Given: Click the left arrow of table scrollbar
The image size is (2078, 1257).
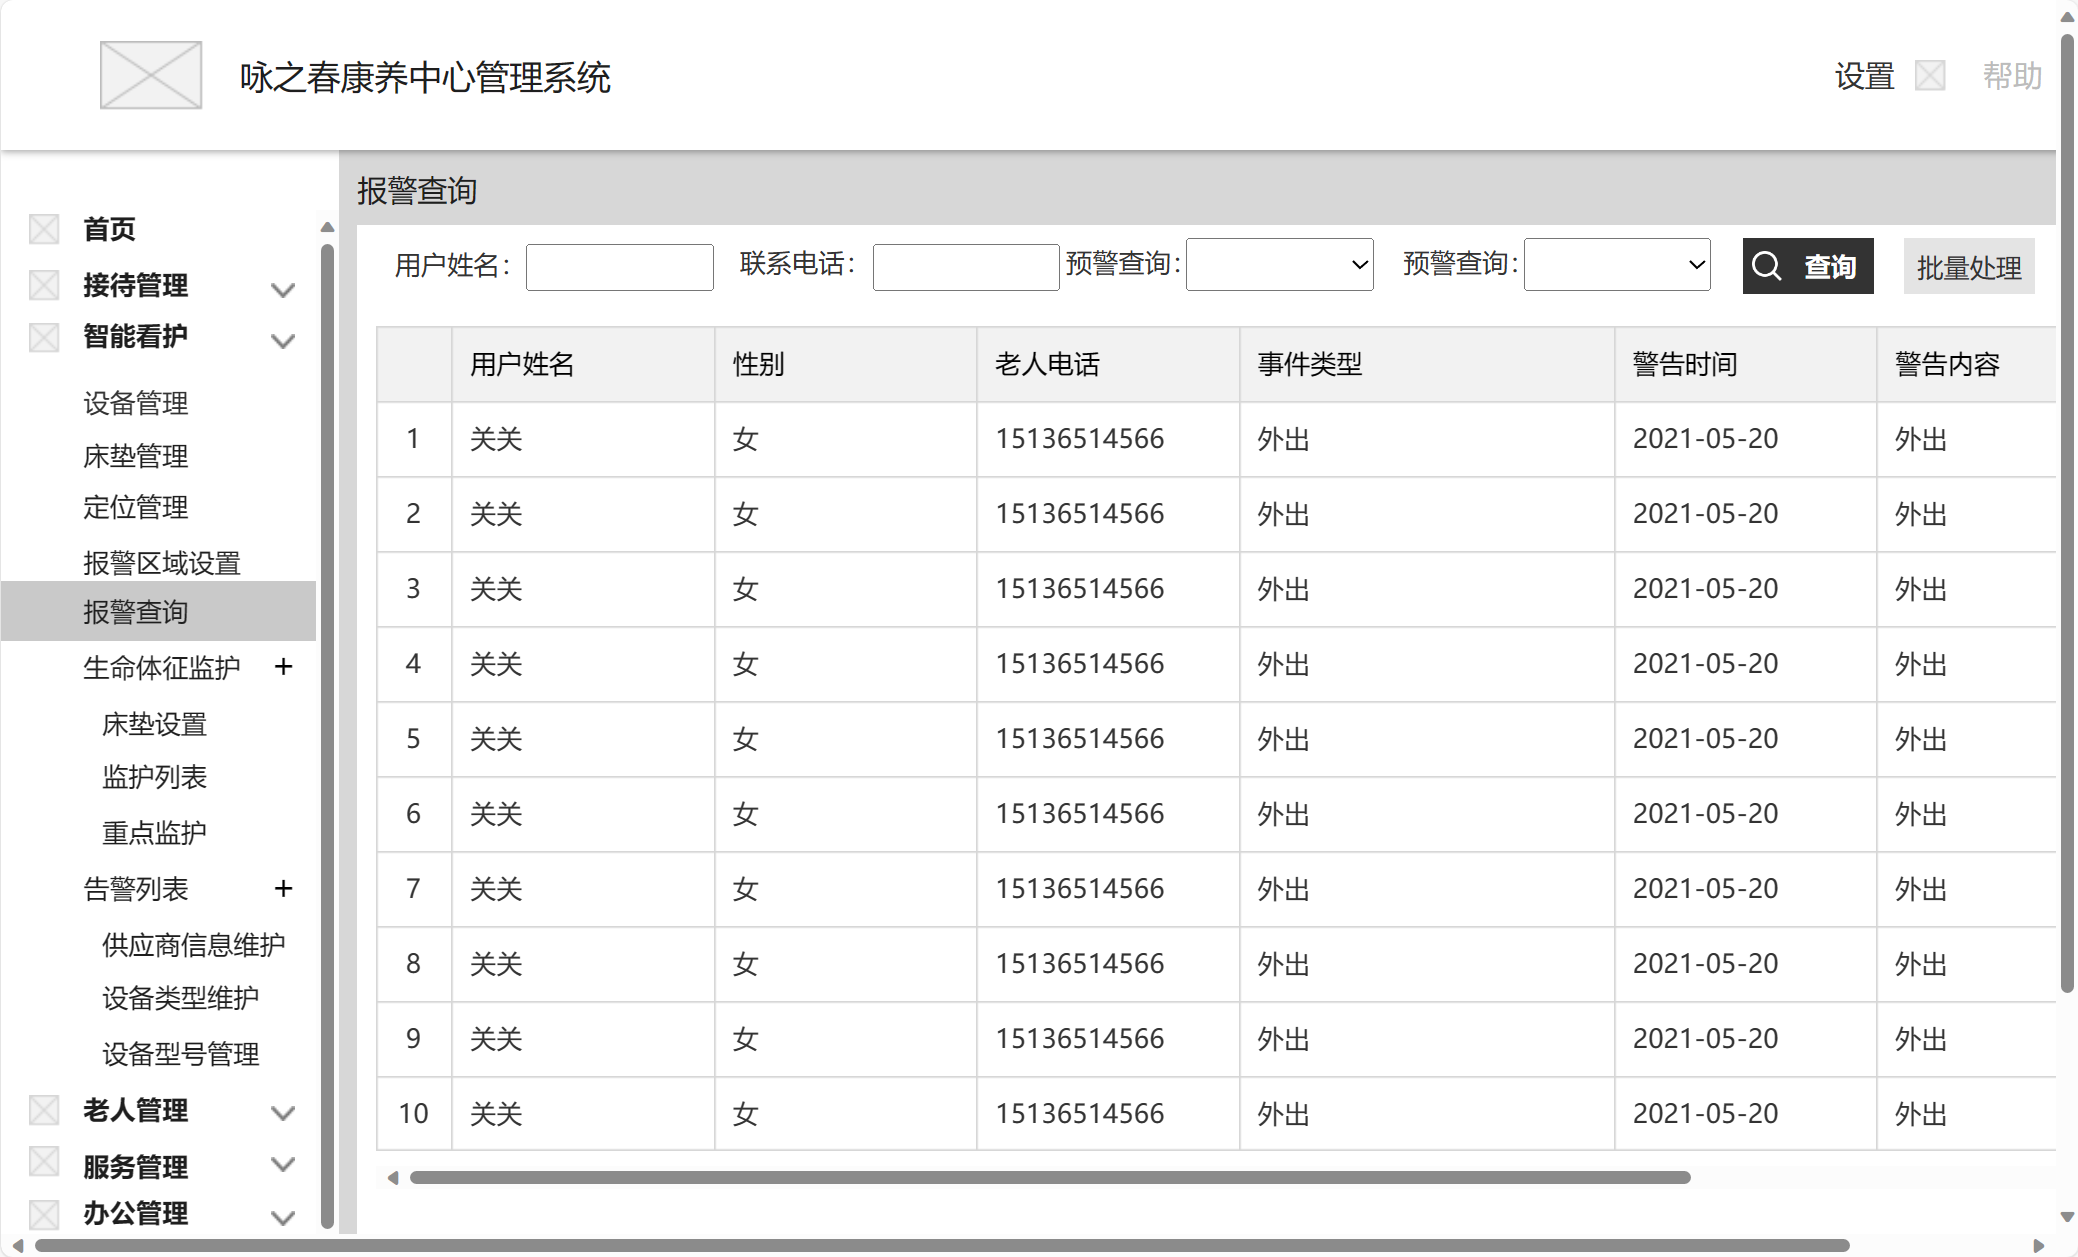Looking at the screenshot, I should click(393, 1177).
